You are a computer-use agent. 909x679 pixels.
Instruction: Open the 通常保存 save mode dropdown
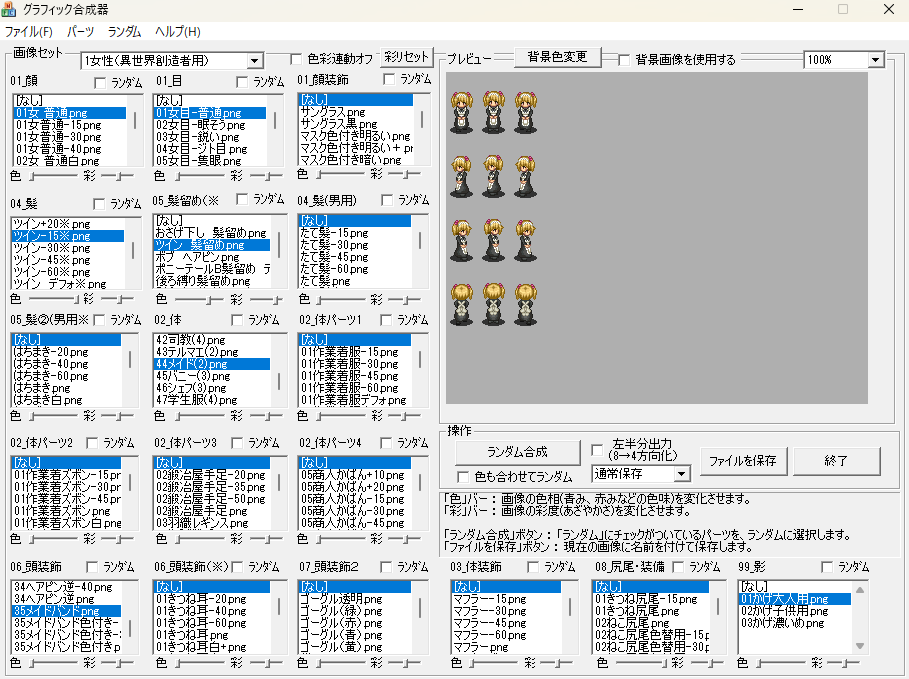682,473
